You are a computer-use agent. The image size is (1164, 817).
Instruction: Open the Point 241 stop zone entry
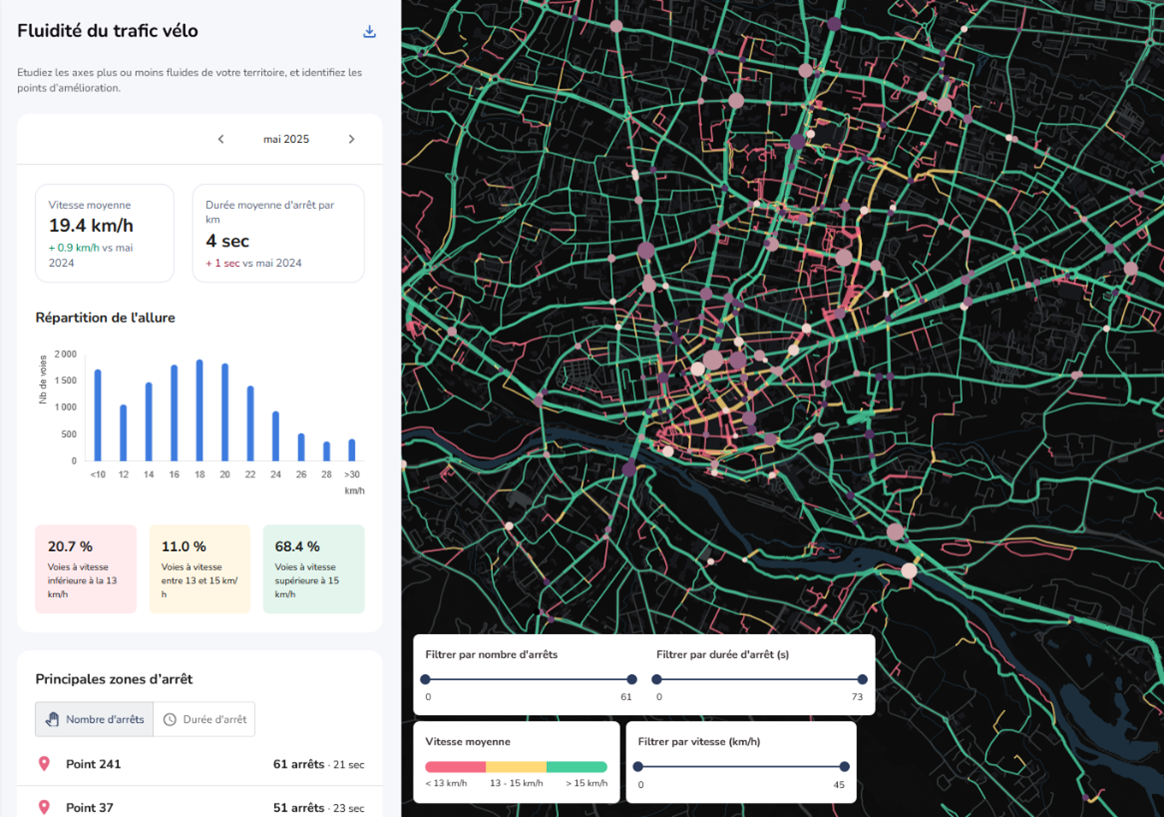(94, 764)
